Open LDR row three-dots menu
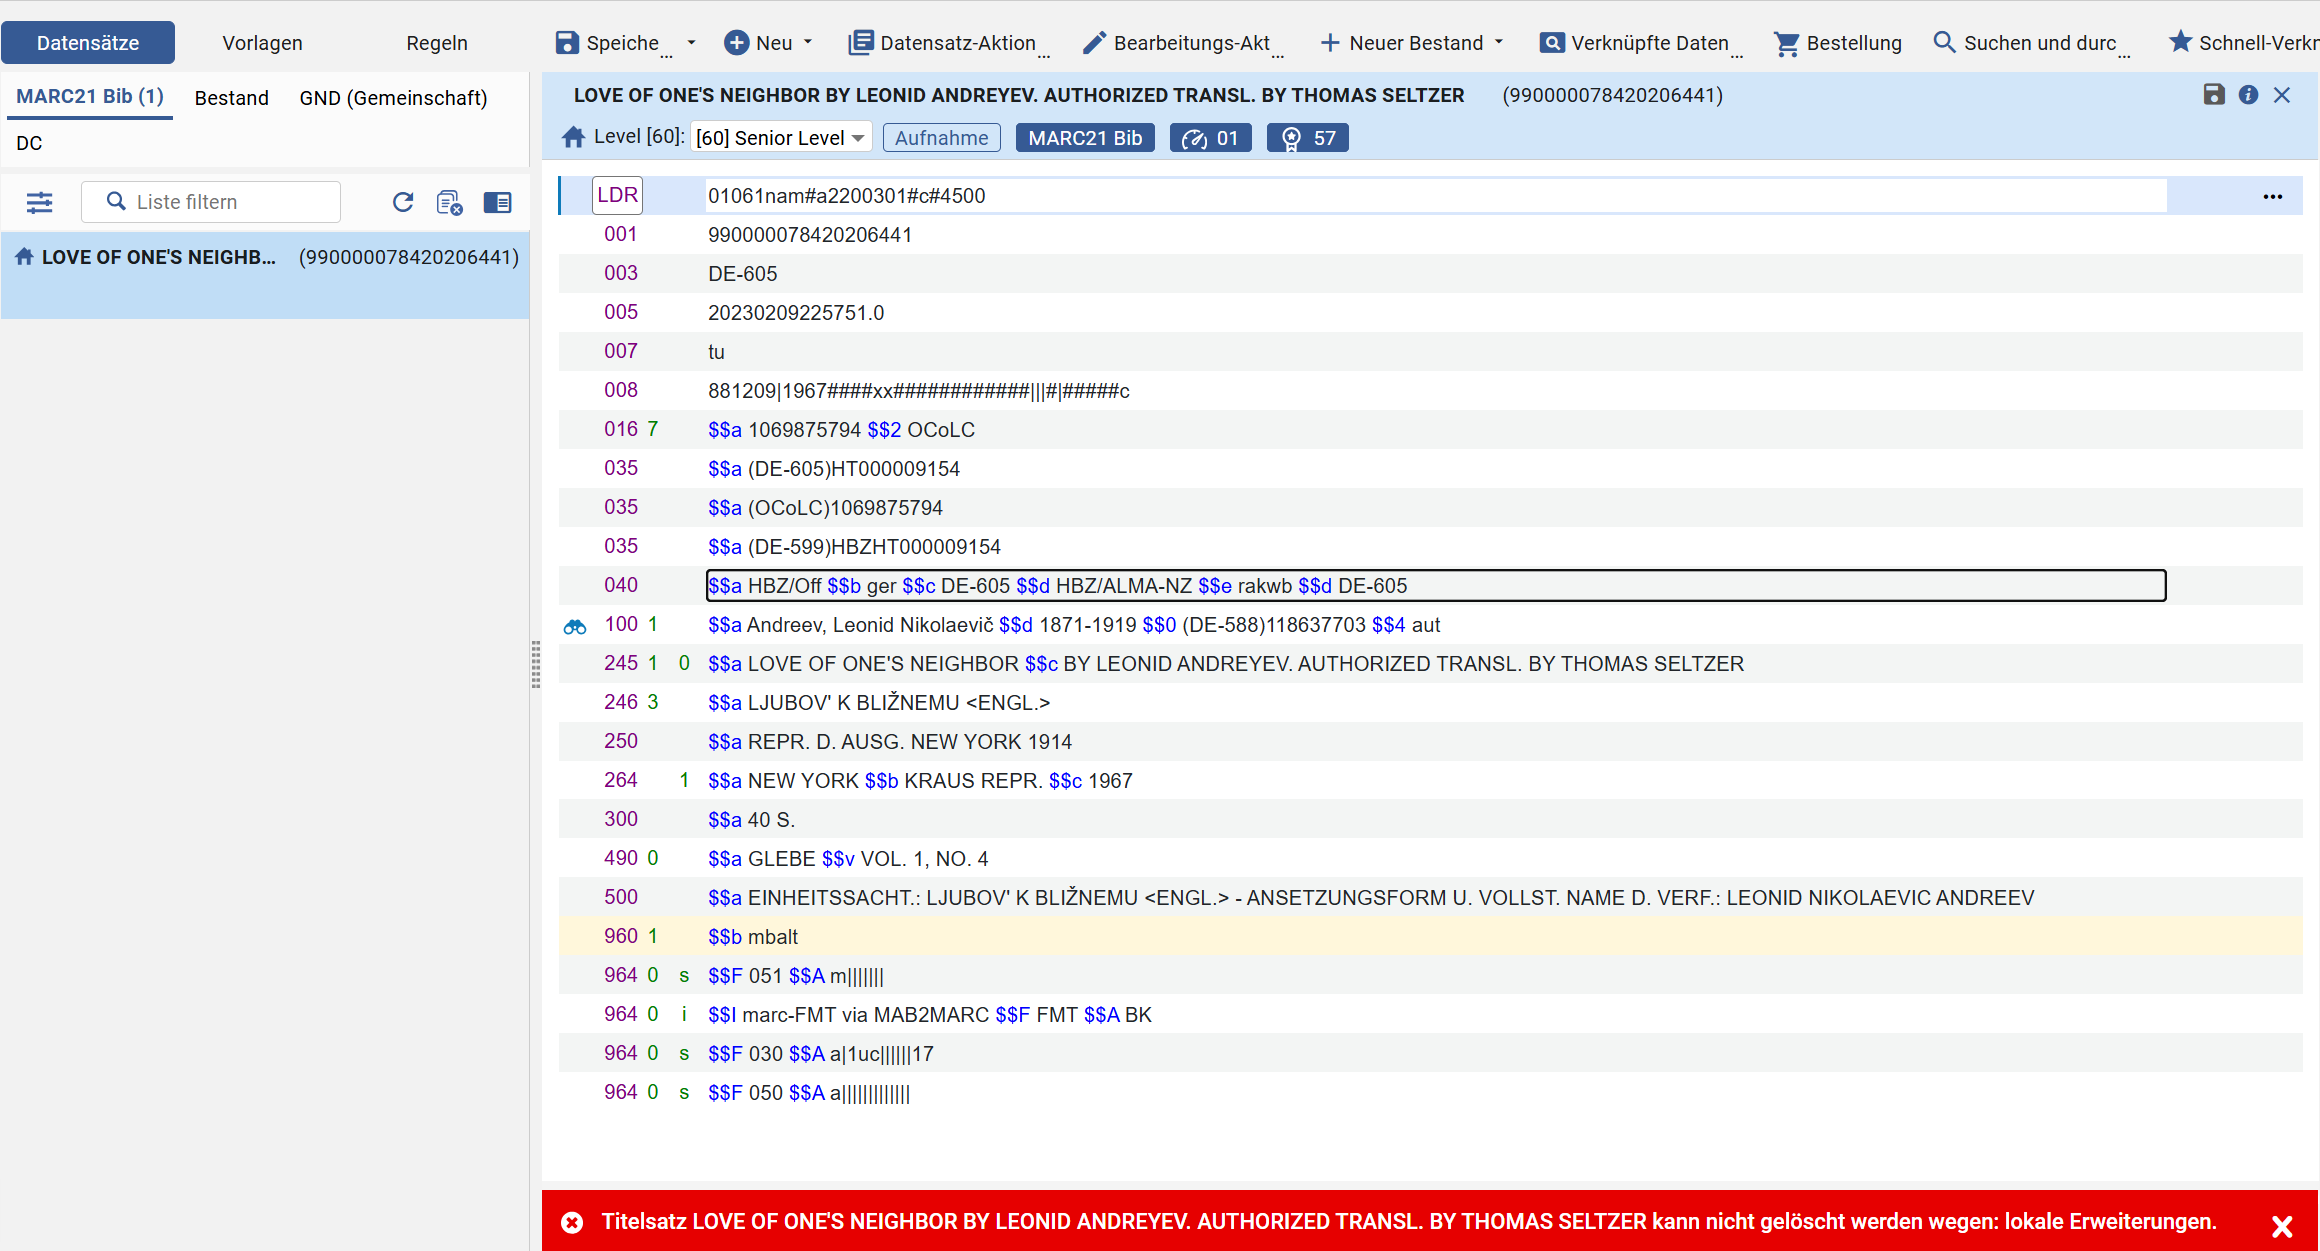 coord(2272,196)
